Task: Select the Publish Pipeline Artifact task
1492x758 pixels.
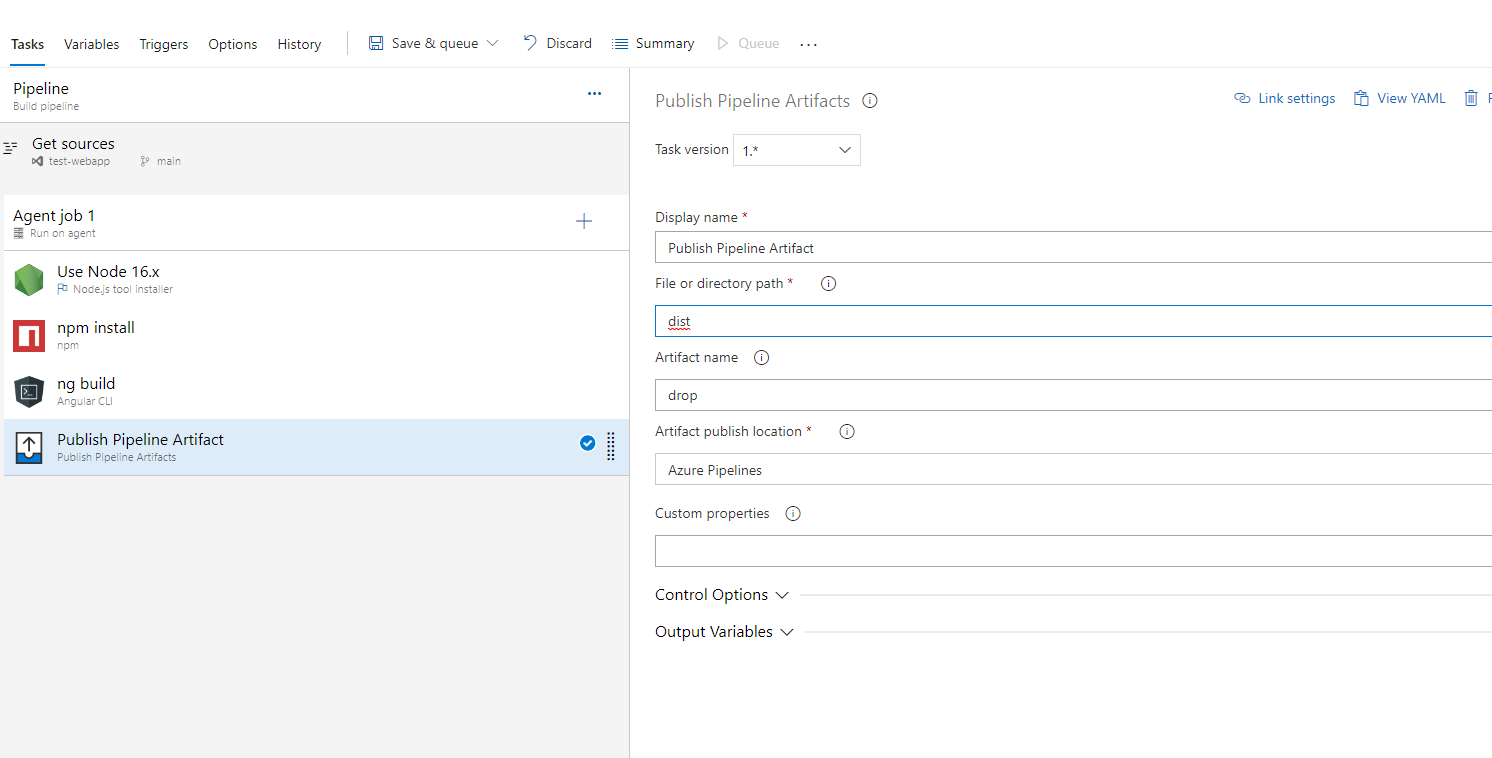Action: click(317, 447)
